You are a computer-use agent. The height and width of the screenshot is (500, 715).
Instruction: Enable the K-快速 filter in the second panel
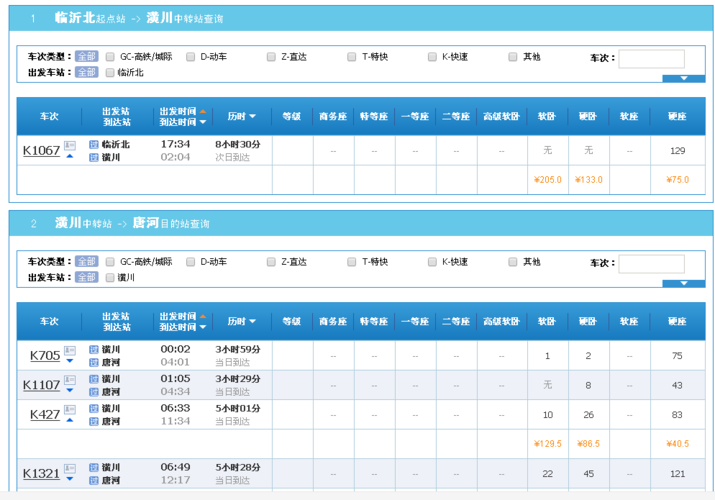click(433, 262)
